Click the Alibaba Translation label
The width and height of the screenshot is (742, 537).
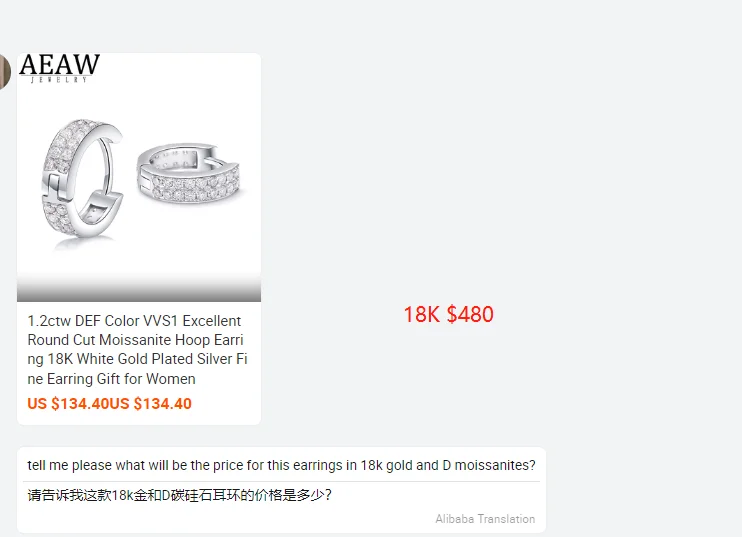click(485, 519)
